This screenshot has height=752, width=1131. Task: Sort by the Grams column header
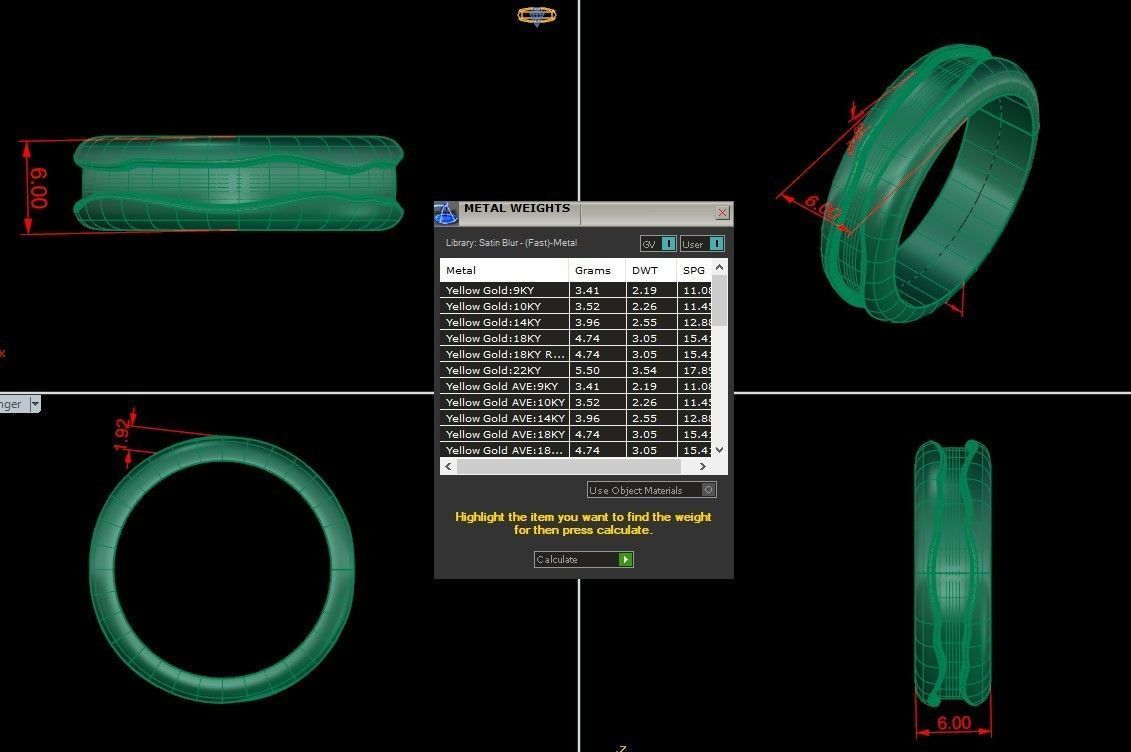click(x=597, y=270)
